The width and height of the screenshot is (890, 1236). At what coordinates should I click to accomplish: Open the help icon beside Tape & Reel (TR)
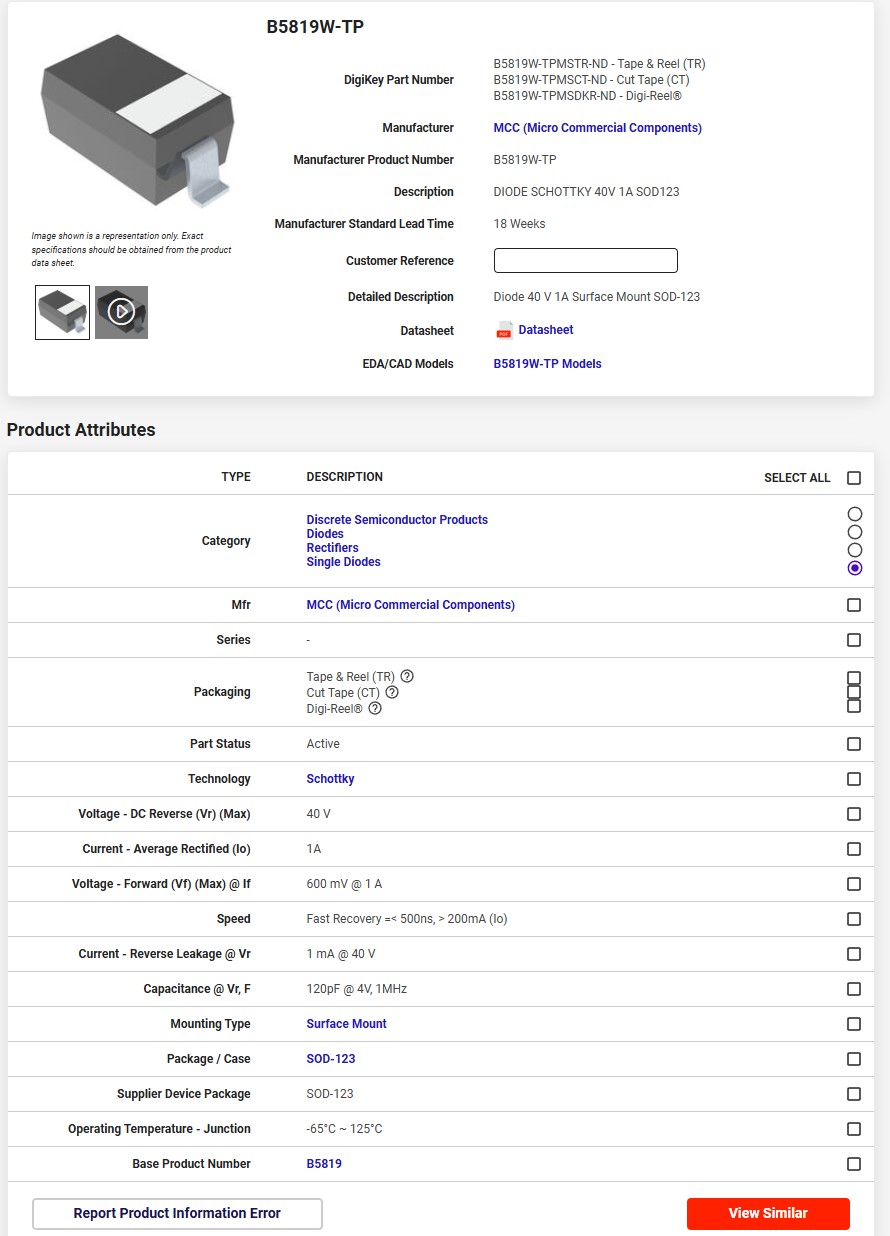point(407,676)
